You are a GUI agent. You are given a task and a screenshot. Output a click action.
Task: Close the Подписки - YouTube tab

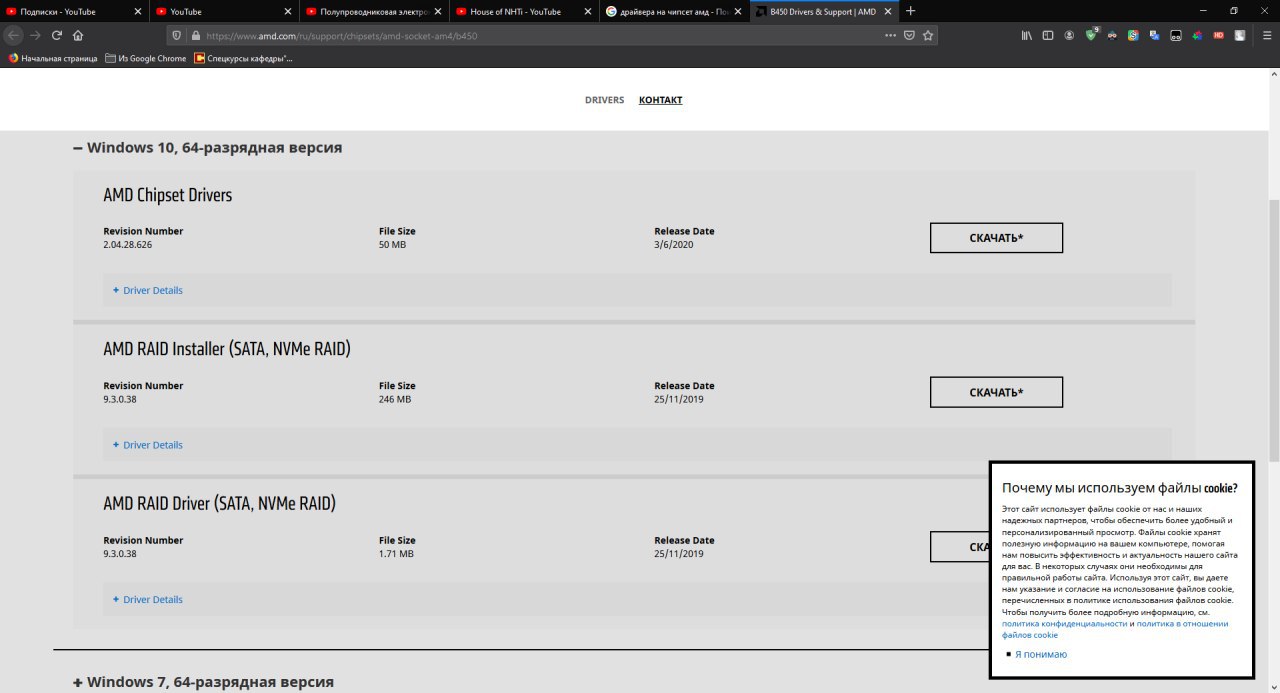[x=138, y=12]
